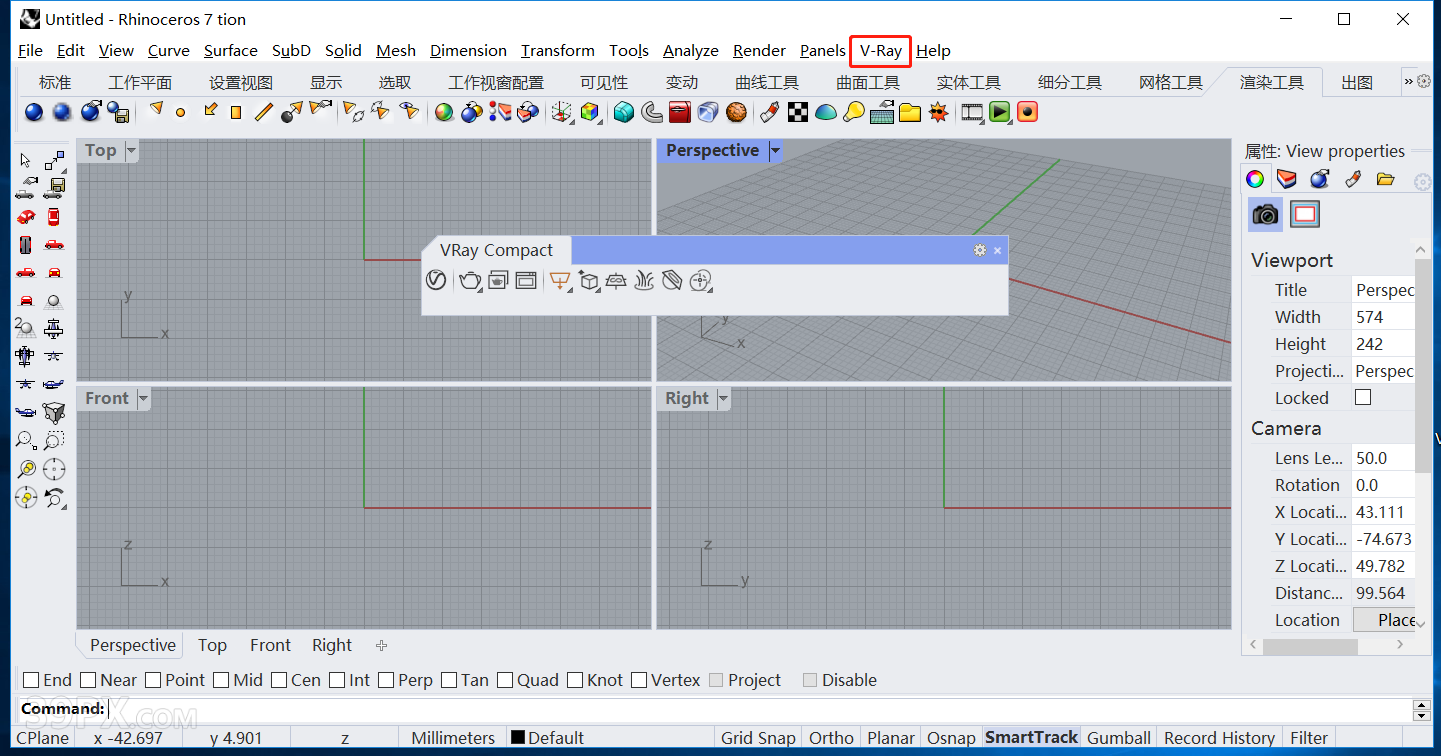Open the Projection dropdown in Viewport properties
The width and height of the screenshot is (1441, 756).
tap(1384, 371)
